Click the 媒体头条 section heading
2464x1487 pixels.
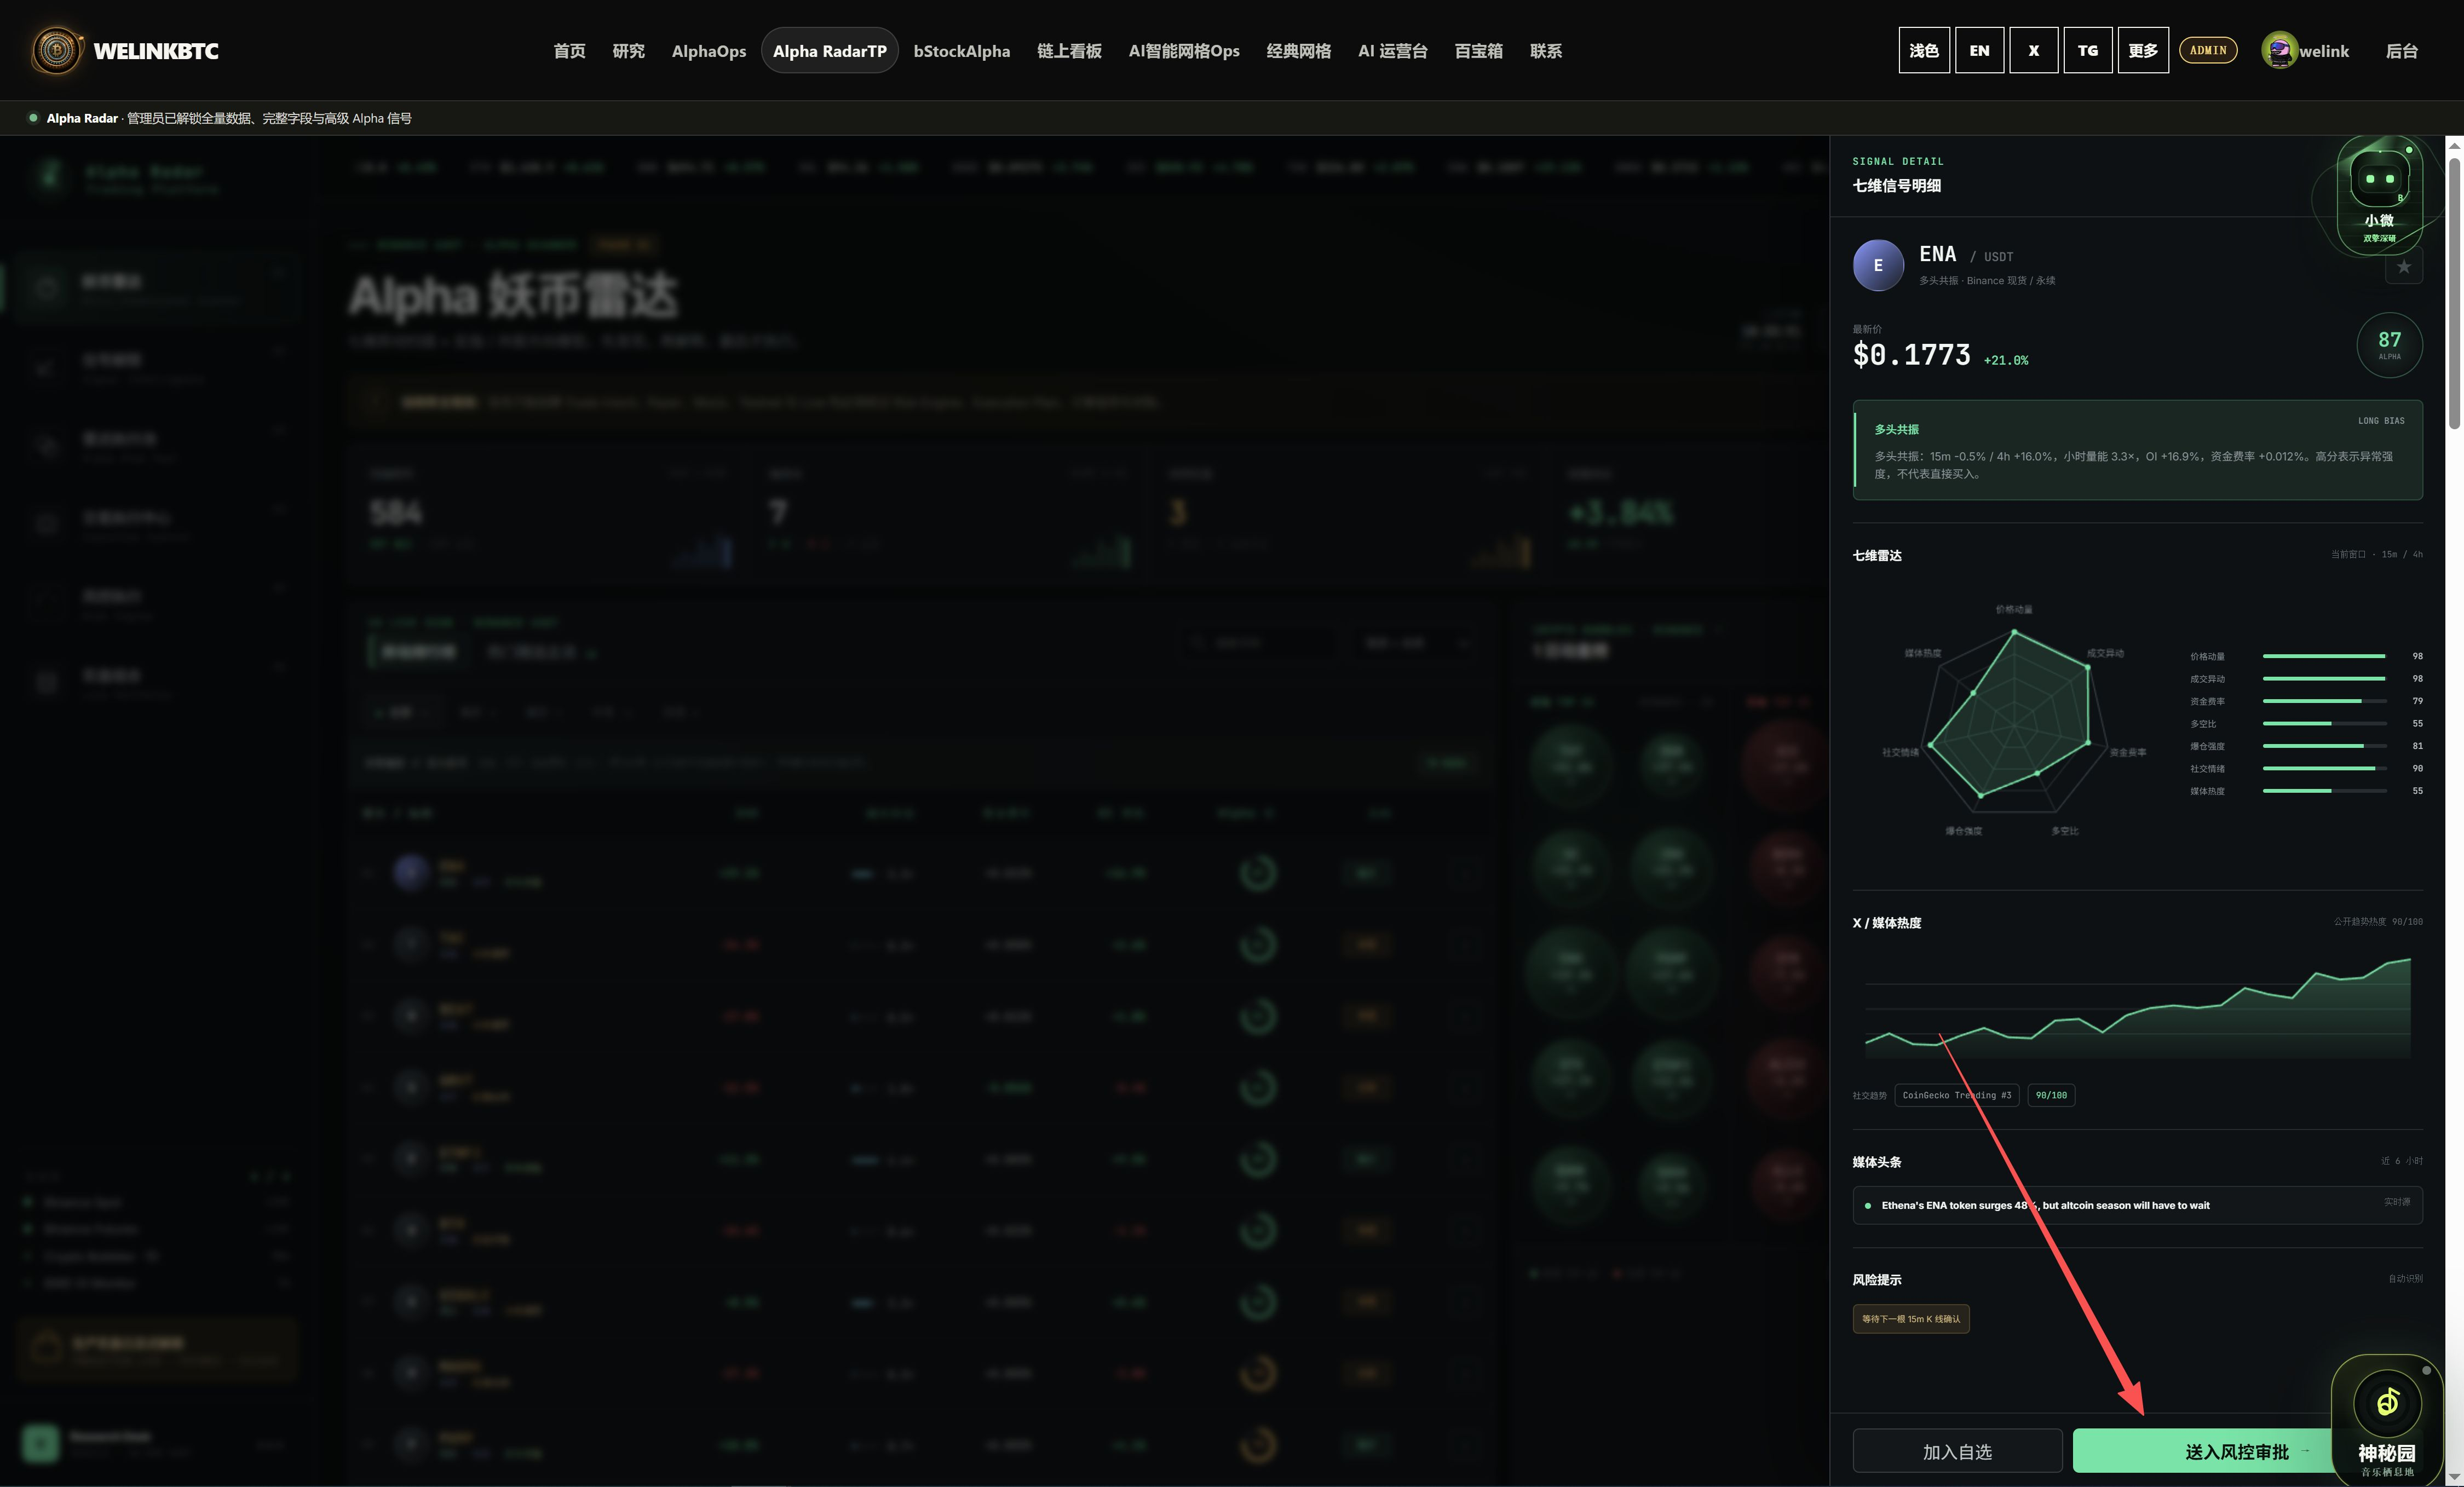point(1877,1162)
